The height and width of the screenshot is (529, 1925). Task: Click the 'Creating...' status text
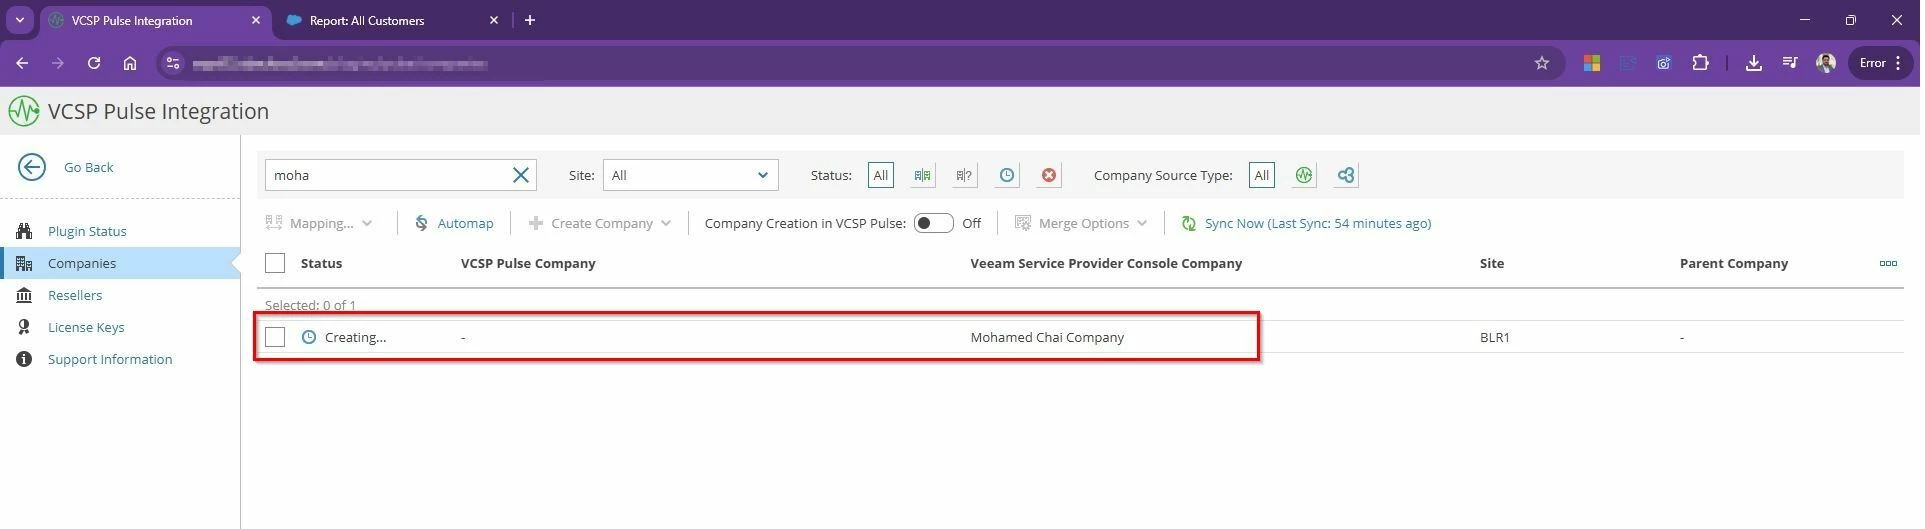click(x=355, y=337)
